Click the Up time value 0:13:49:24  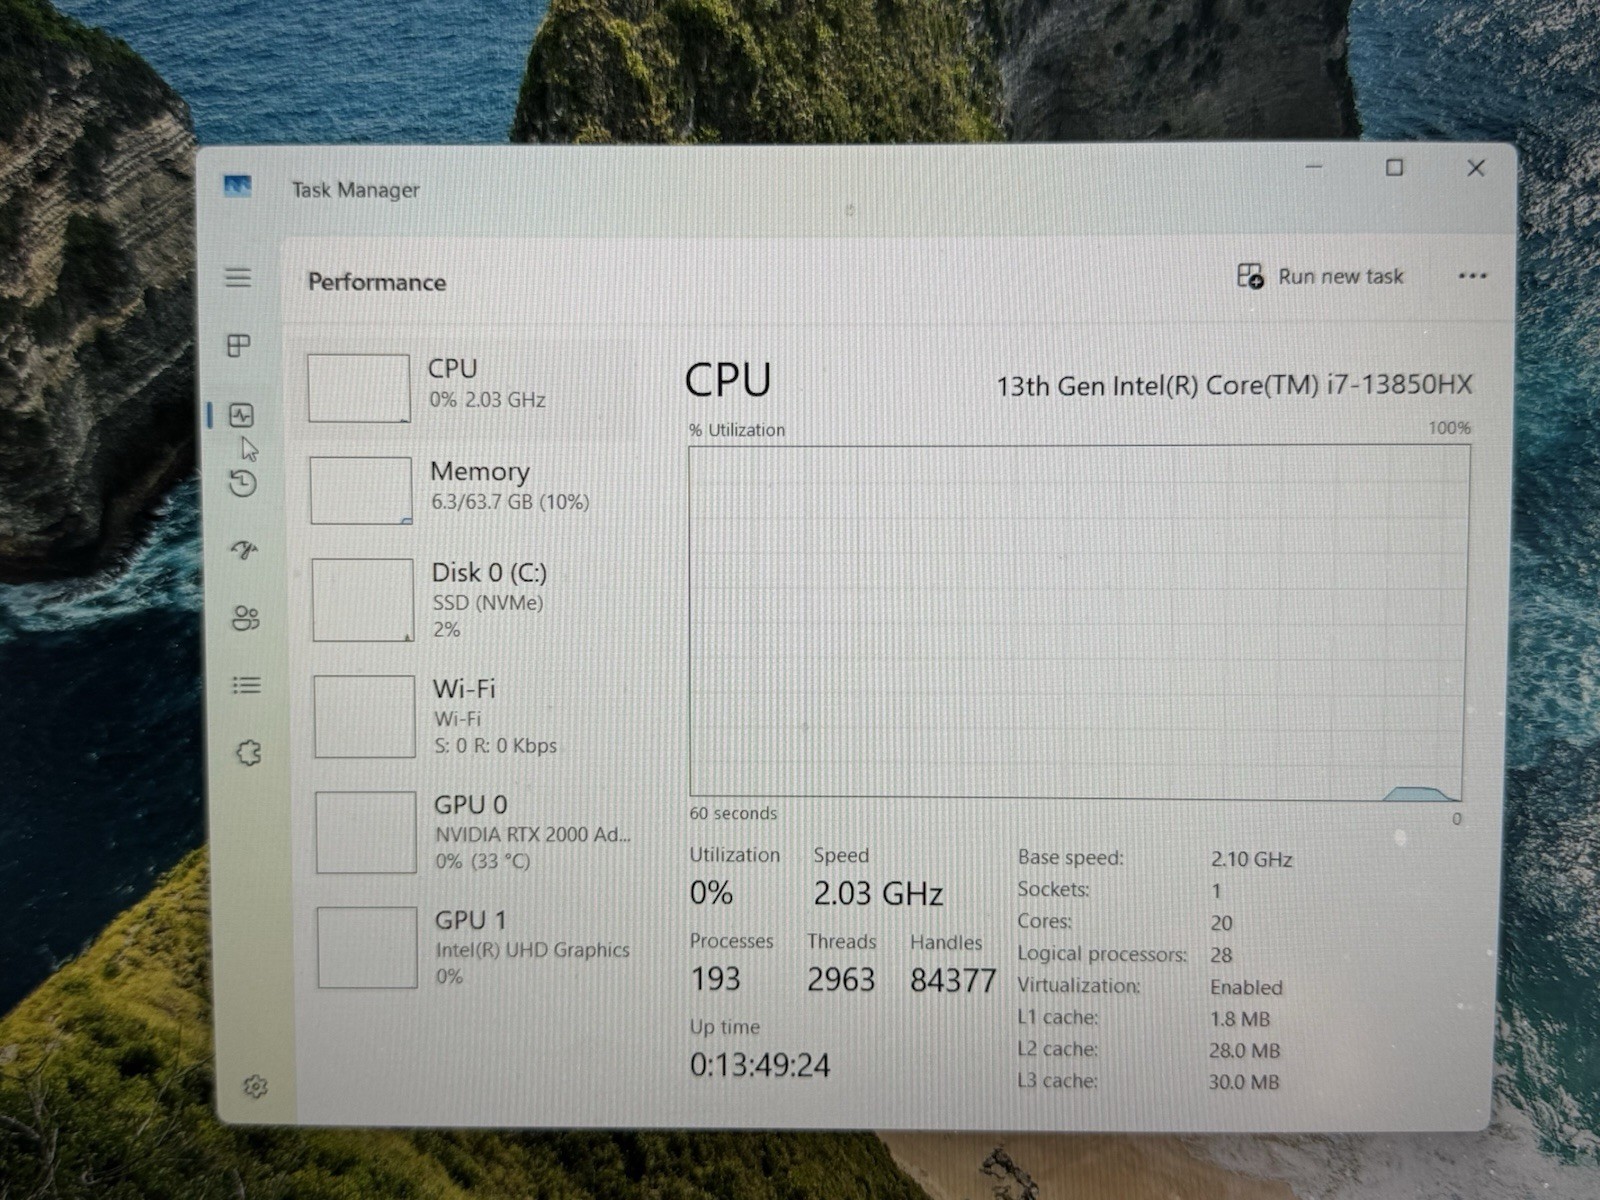(760, 1065)
